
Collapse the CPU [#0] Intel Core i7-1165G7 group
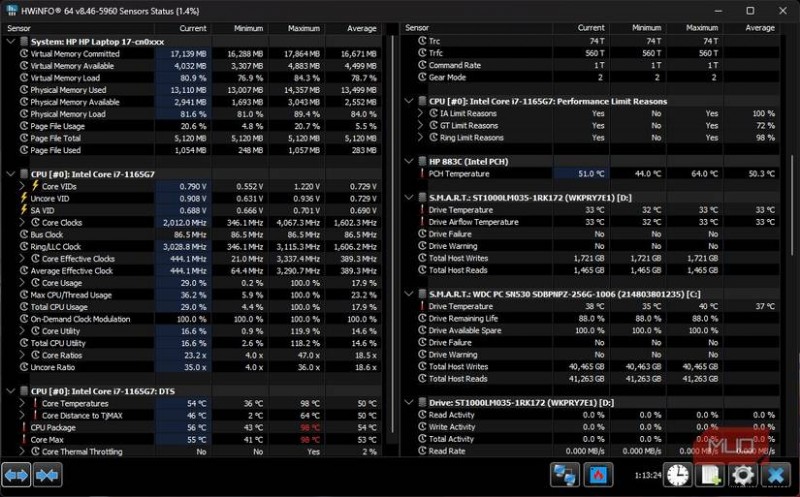click(10, 174)
